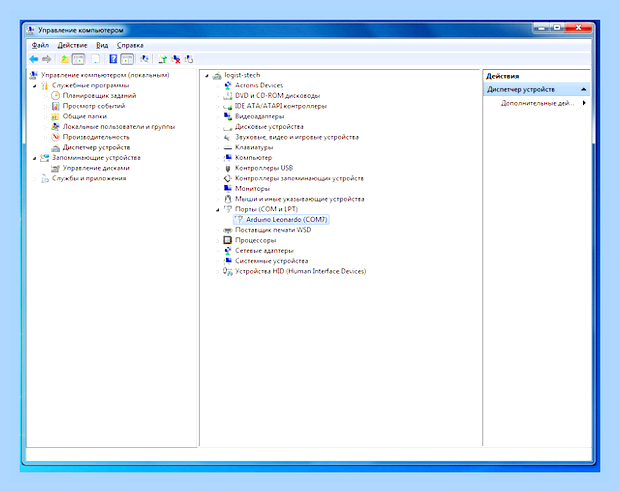Screen dimensions: 620x492
Task: Click the Disable device toolbar icon
Action: (x=189, y=59)
